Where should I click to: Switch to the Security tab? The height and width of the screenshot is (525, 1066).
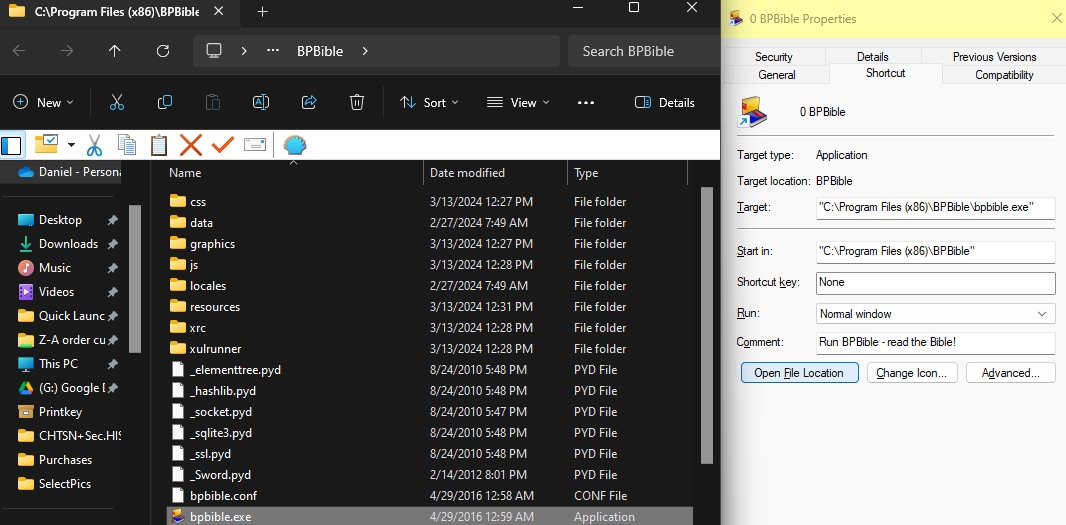point(774,57)
